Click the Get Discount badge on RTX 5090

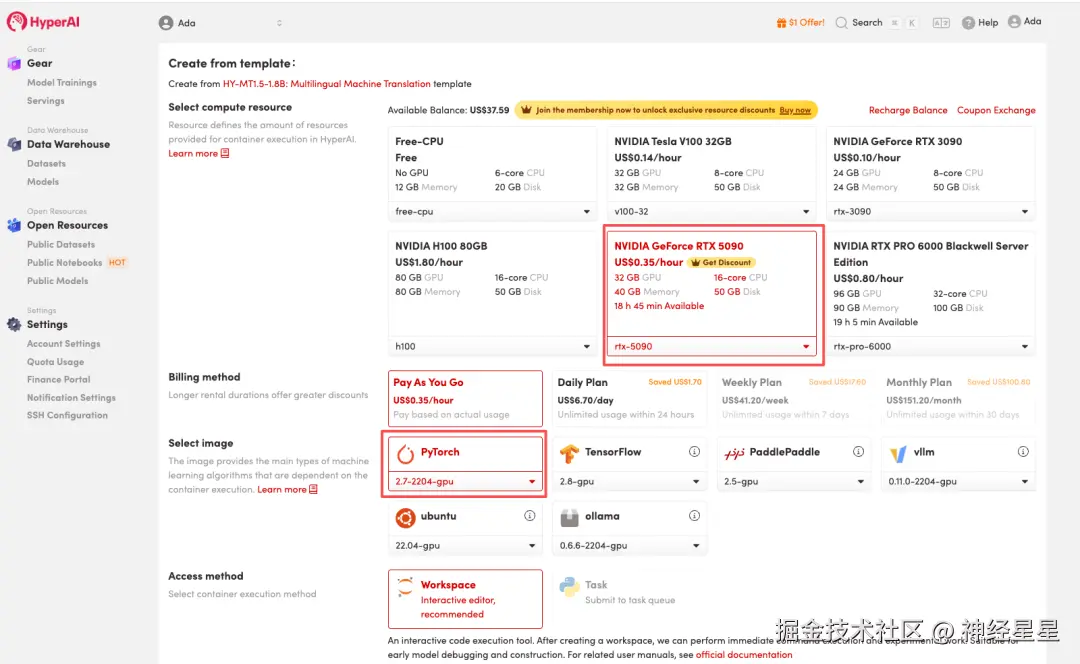pyautogui.click(x=721, y=262)
